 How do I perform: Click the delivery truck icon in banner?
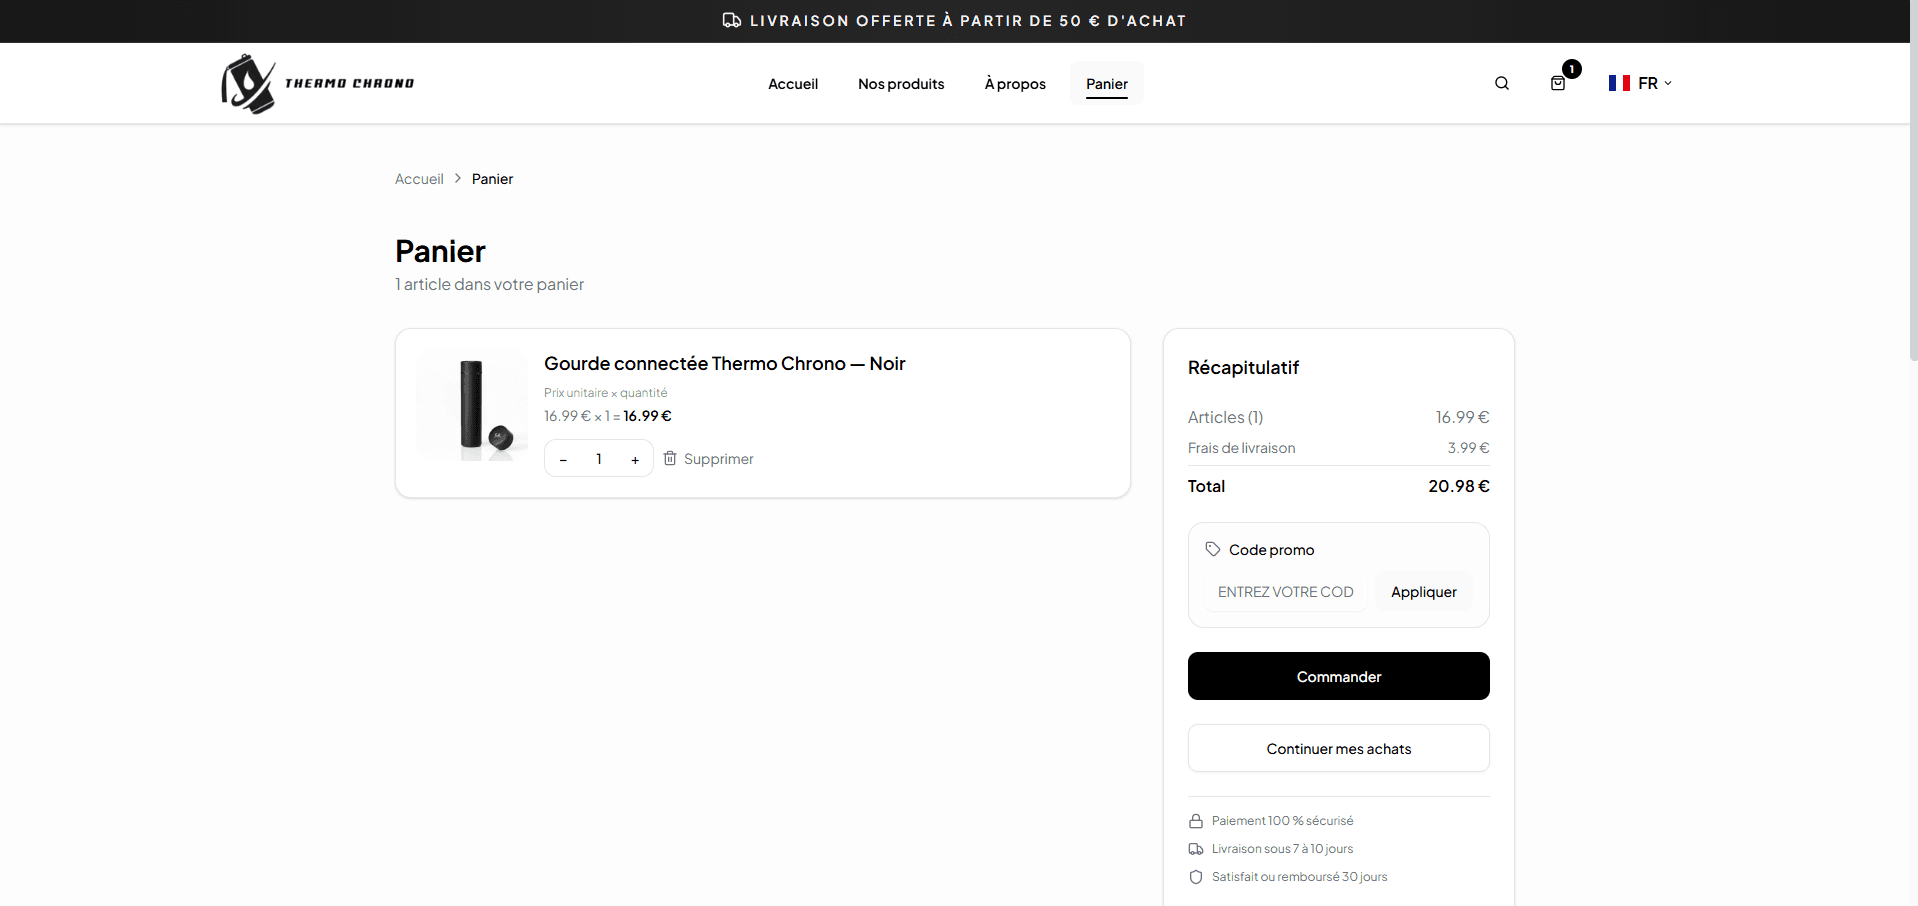(x=732, y=21)
